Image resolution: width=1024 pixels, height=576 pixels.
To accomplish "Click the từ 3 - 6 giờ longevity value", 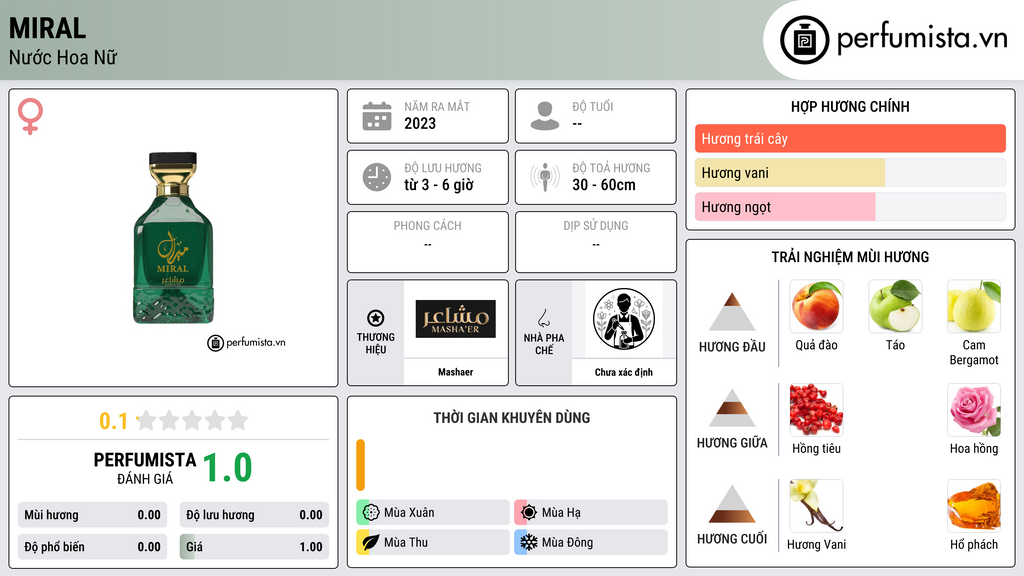I will [439, 185].
